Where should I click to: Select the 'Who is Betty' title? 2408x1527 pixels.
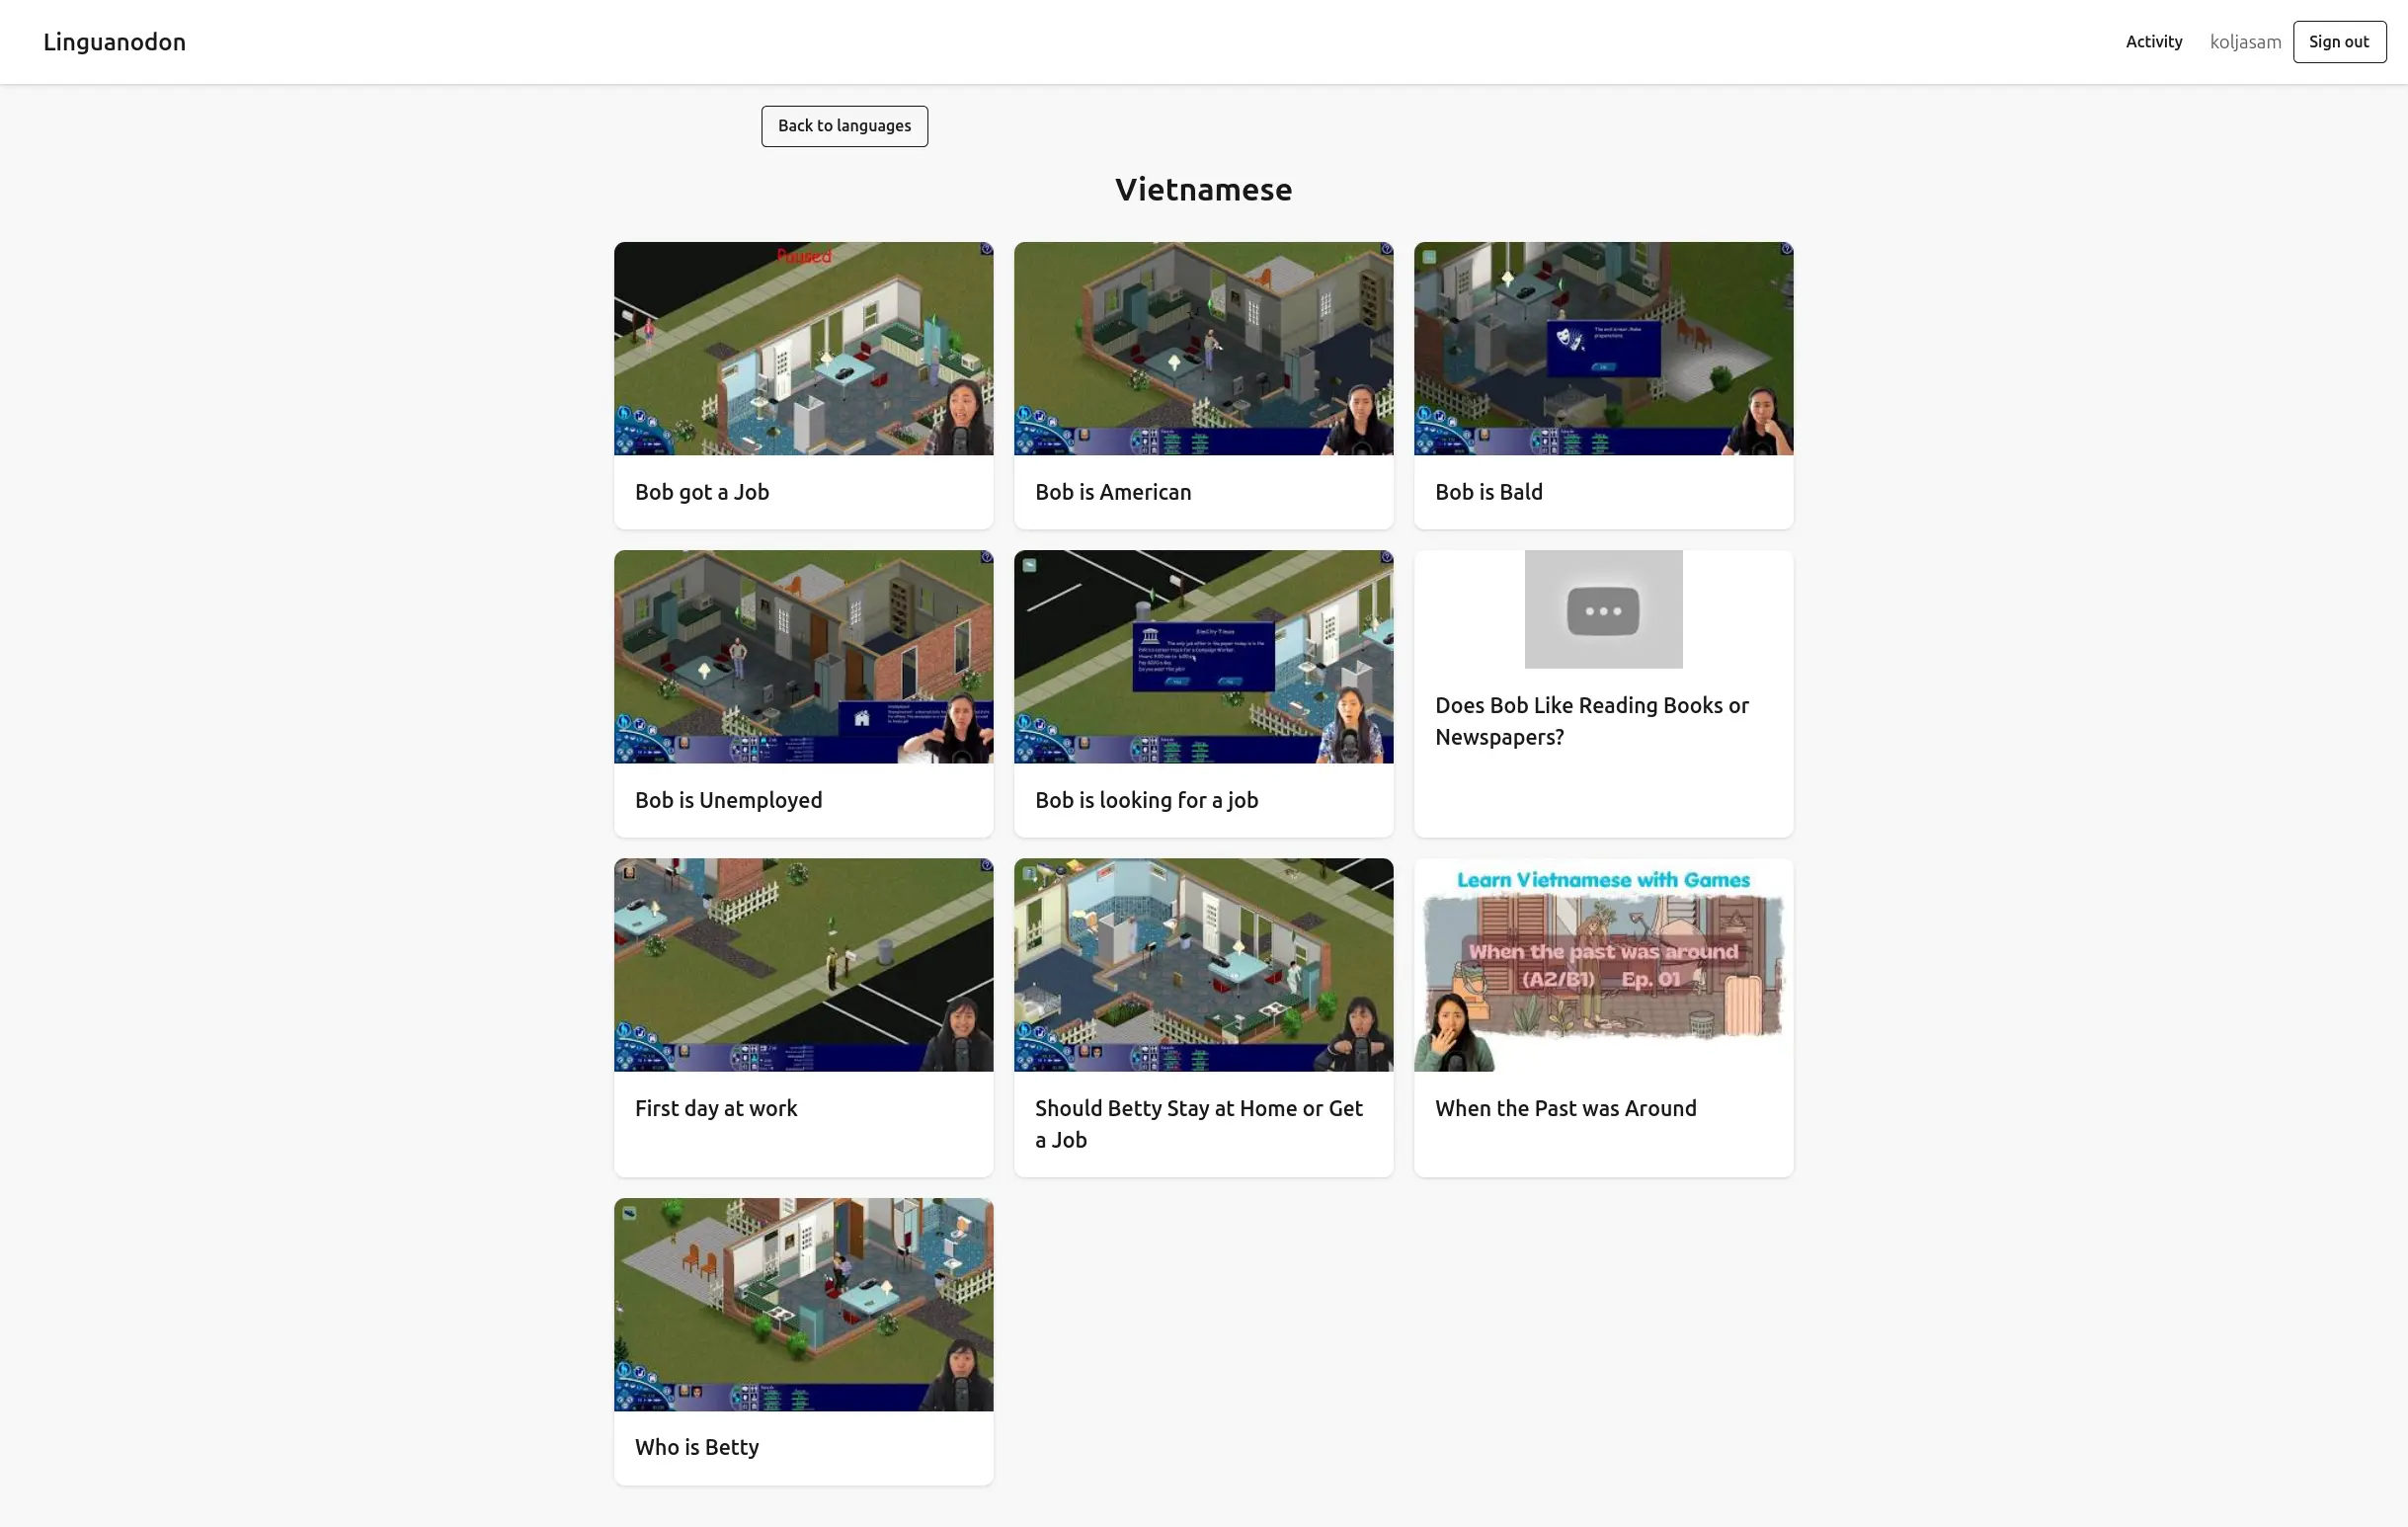click(697, 1447)
